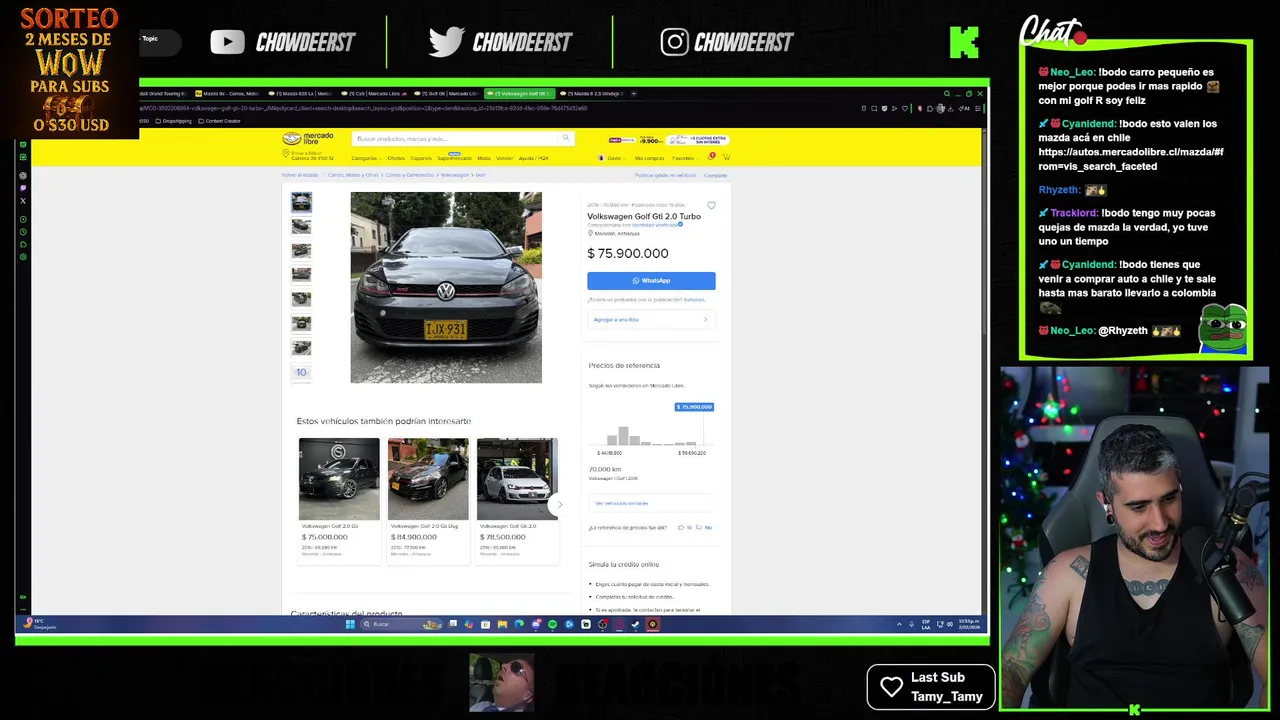
Task: Click the location pin next to Medellín, Antioquia
Action: coord(590,233)
